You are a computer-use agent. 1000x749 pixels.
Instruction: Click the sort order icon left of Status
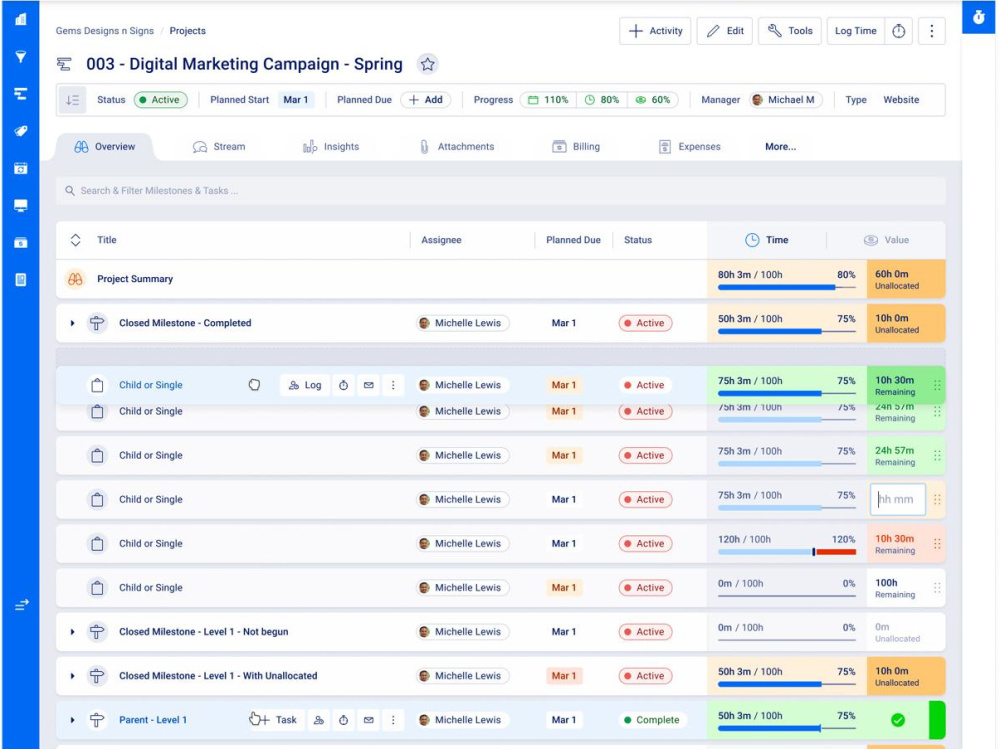(x=73, y=100)
